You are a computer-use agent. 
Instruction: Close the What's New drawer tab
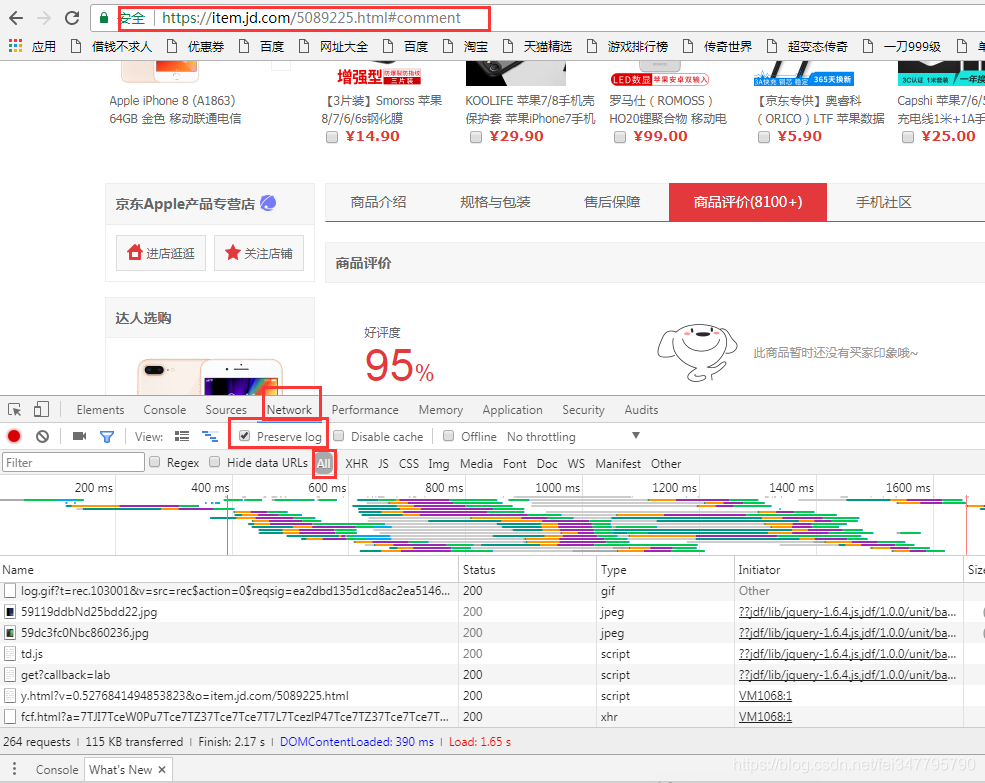(162, 769)
